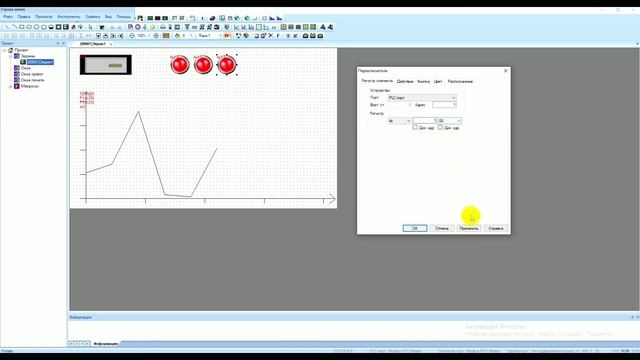Screen dimensions: 640x360
Task: Collapse the Проект root tree node
Action: point(4,50)
